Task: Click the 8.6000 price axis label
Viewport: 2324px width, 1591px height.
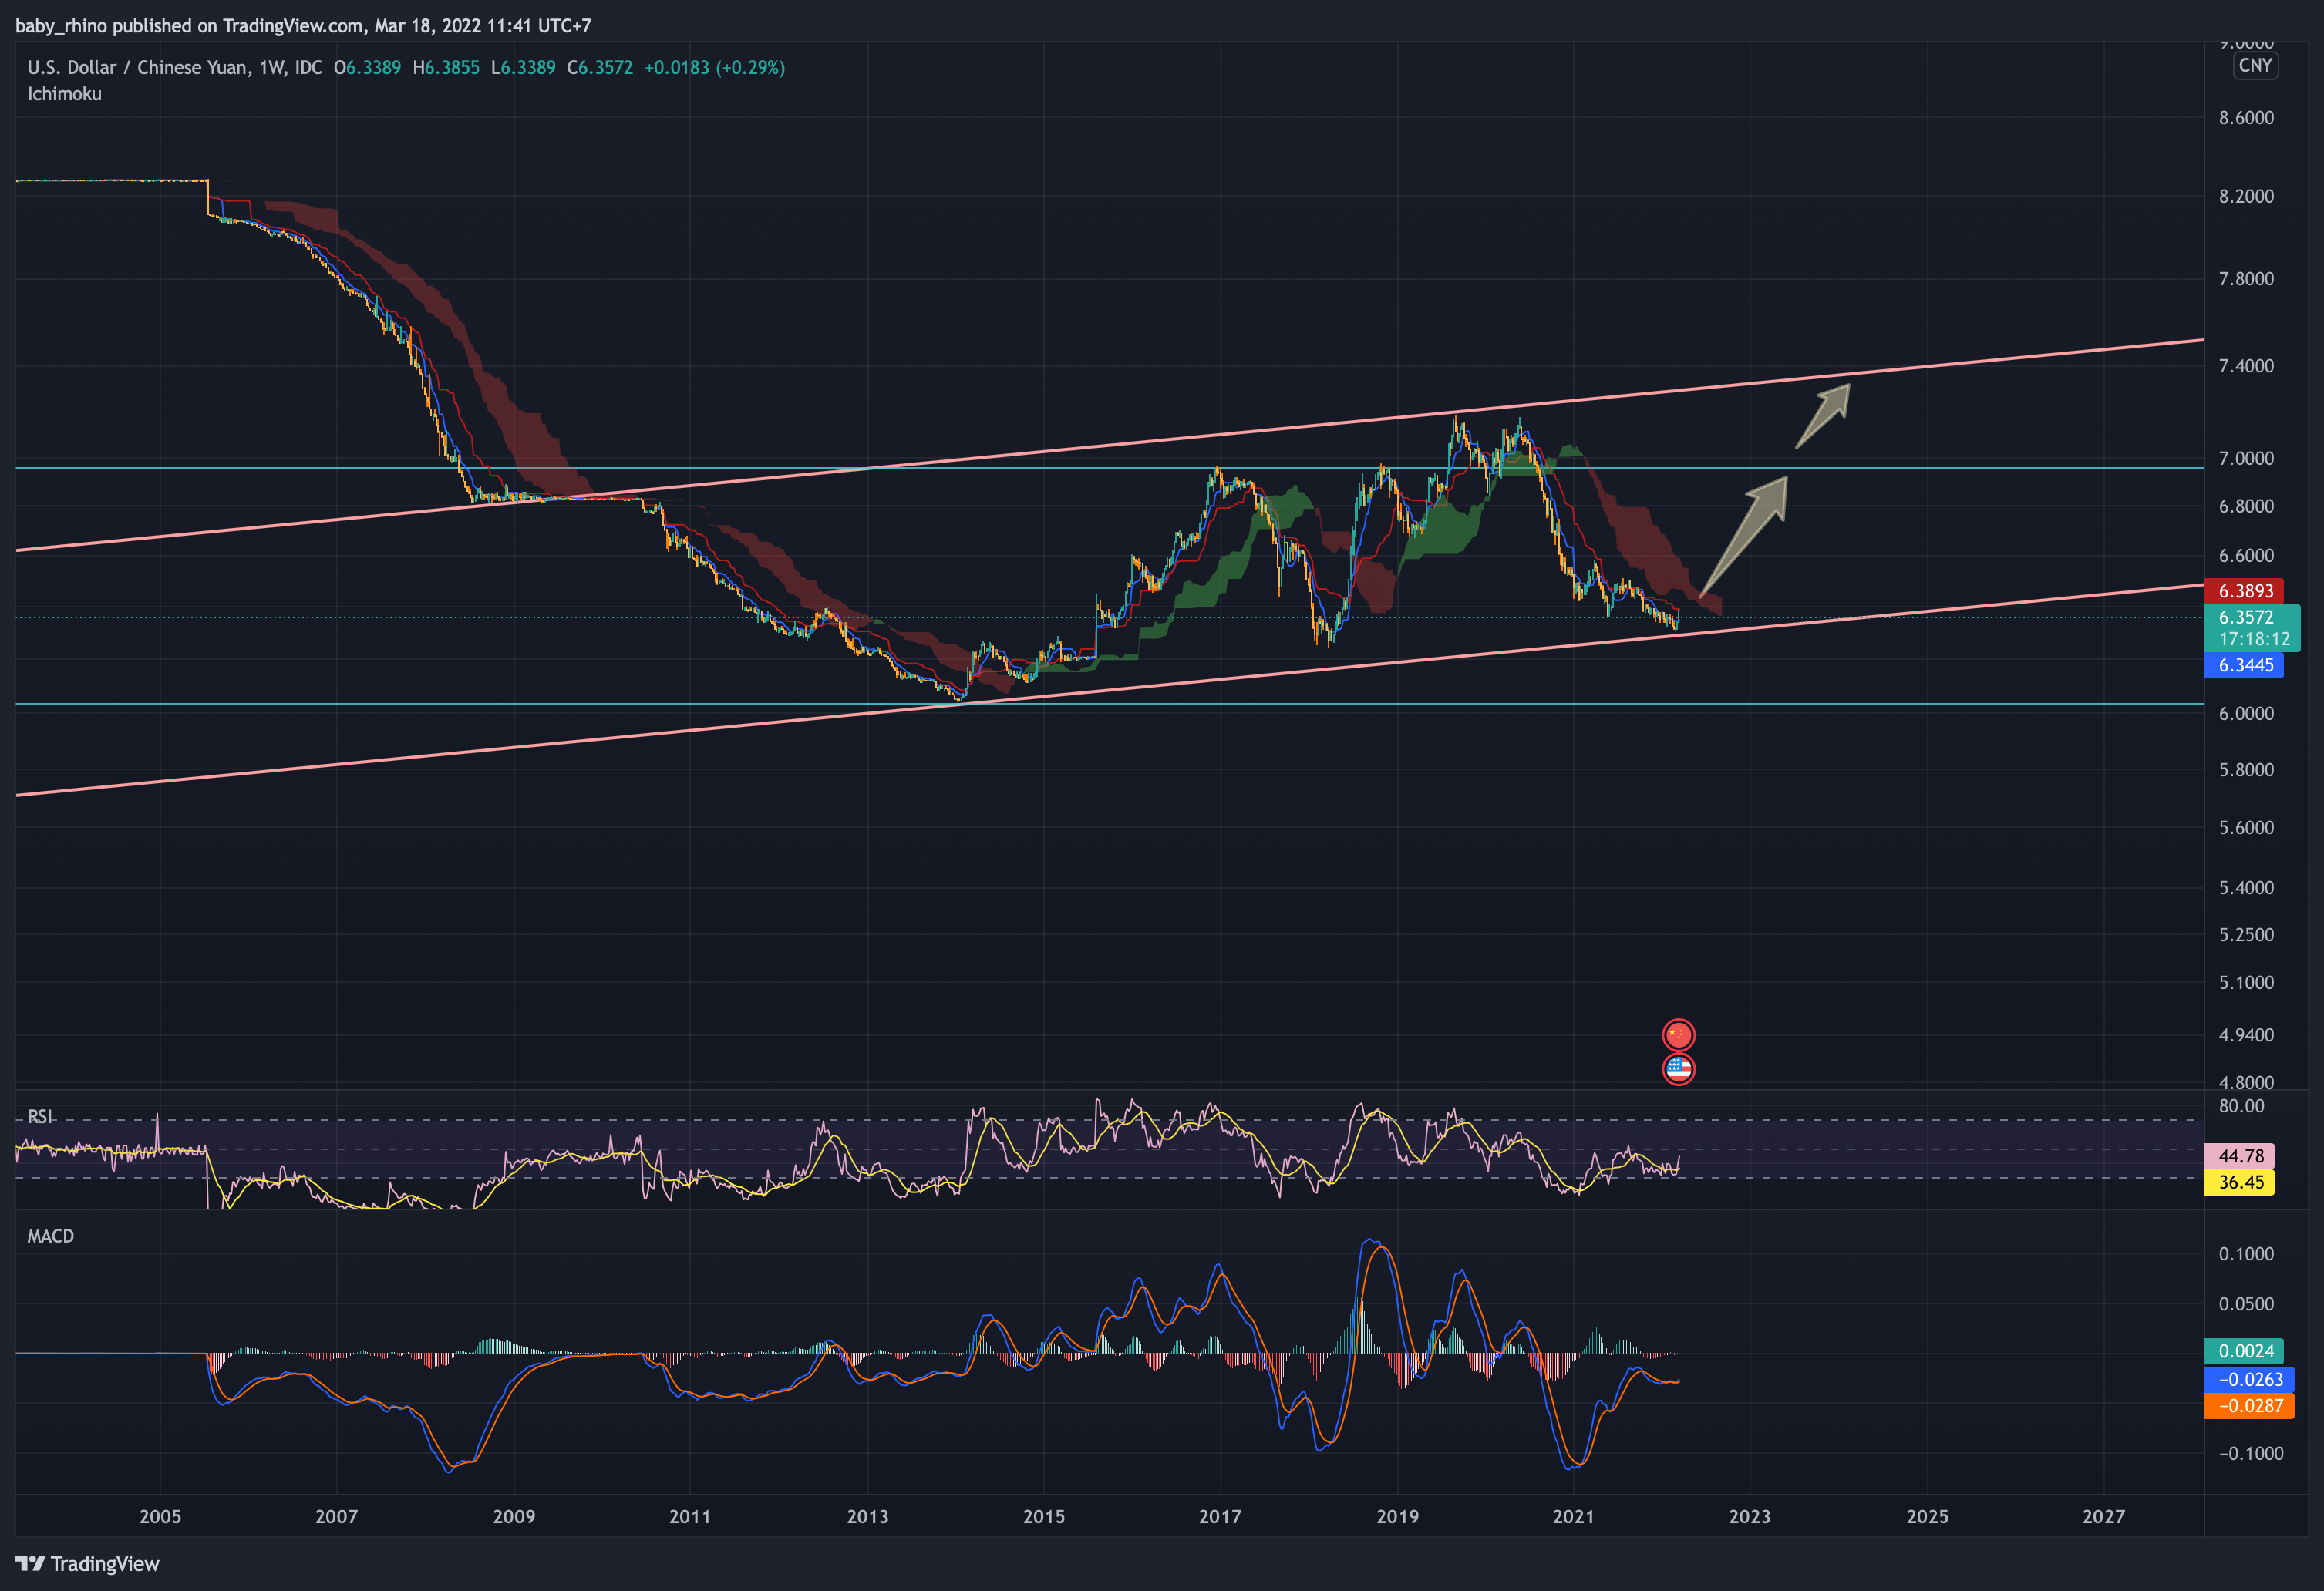Action: coord(2246,117)
